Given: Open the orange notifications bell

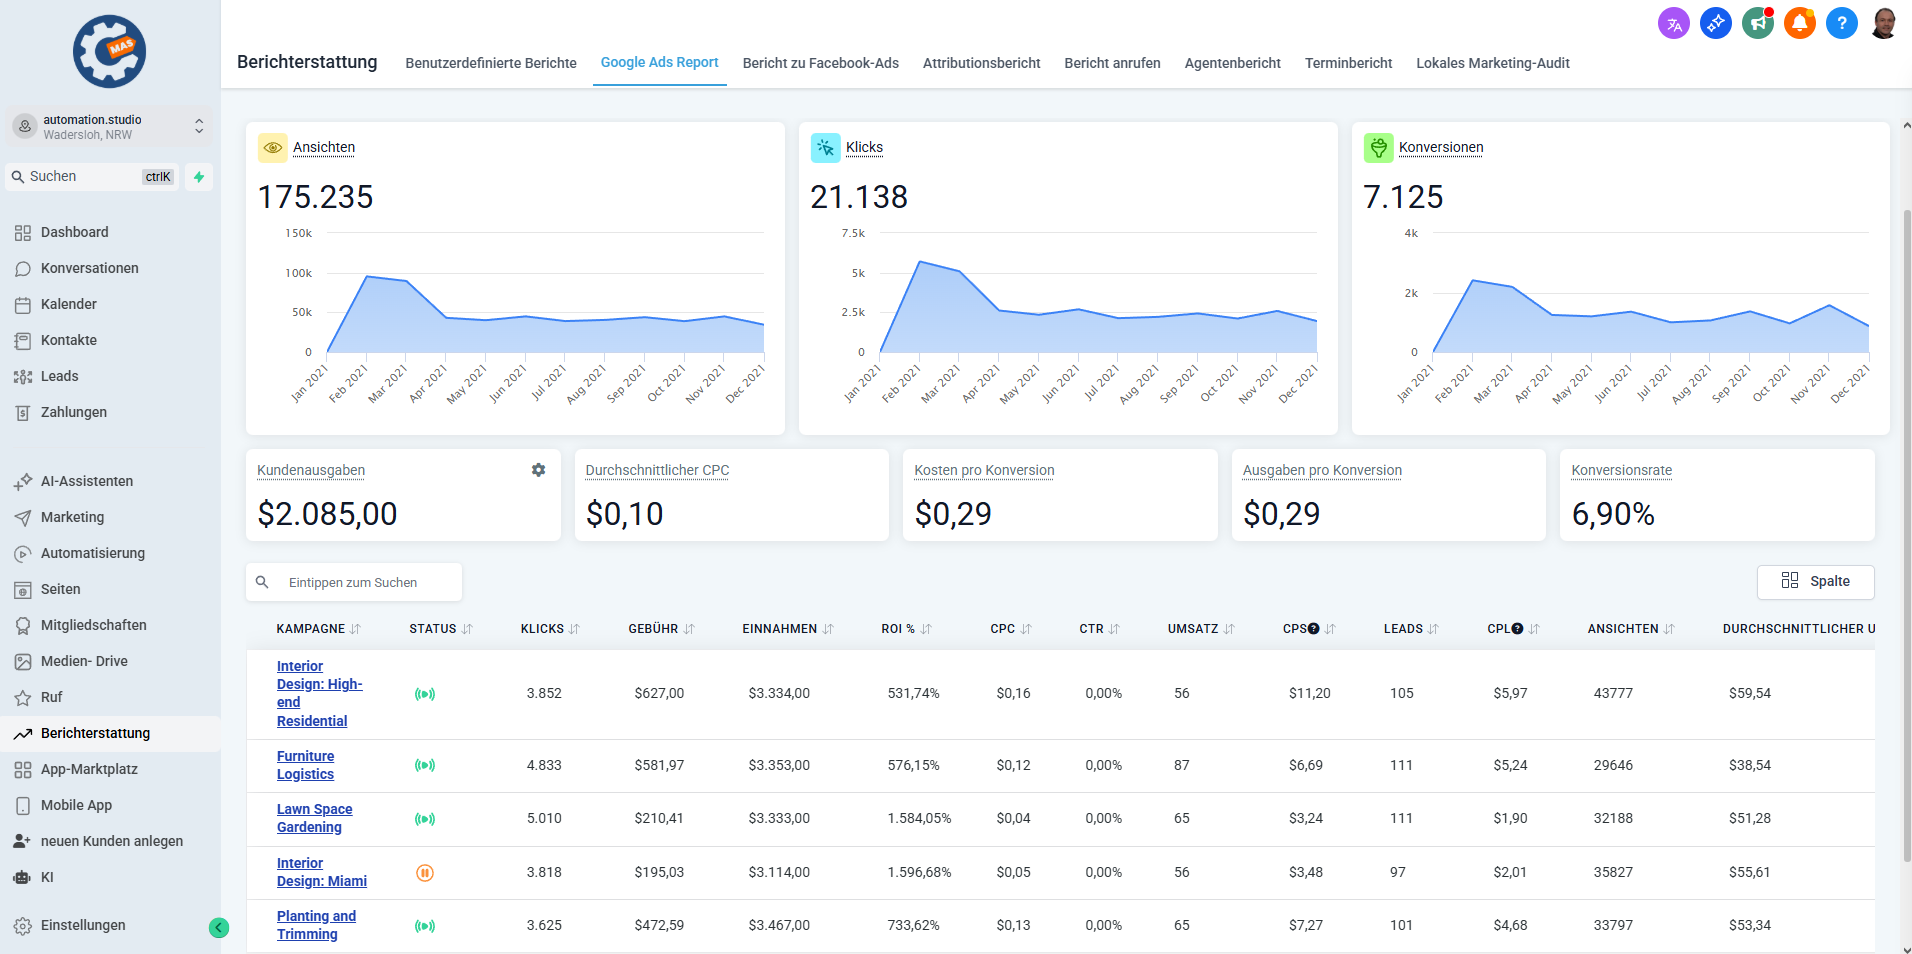Looking at the screenshot, I should coord(1800,23).
